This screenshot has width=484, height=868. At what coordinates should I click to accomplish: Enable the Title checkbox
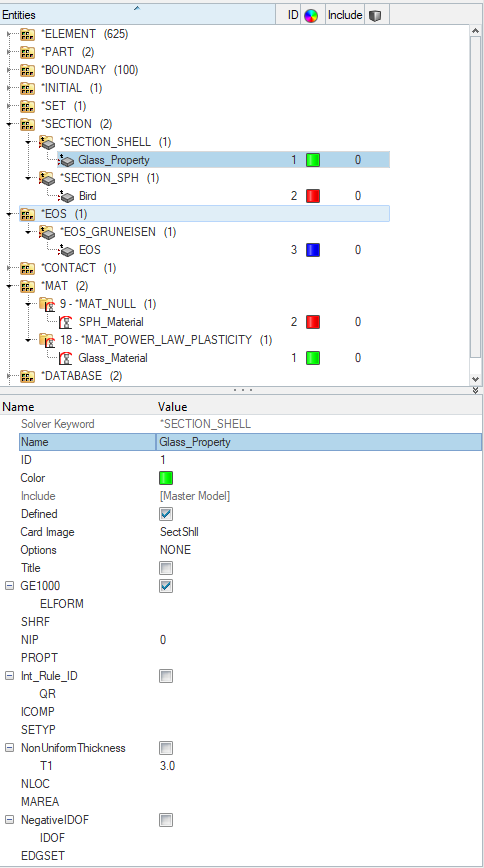[x=166, y=568]
